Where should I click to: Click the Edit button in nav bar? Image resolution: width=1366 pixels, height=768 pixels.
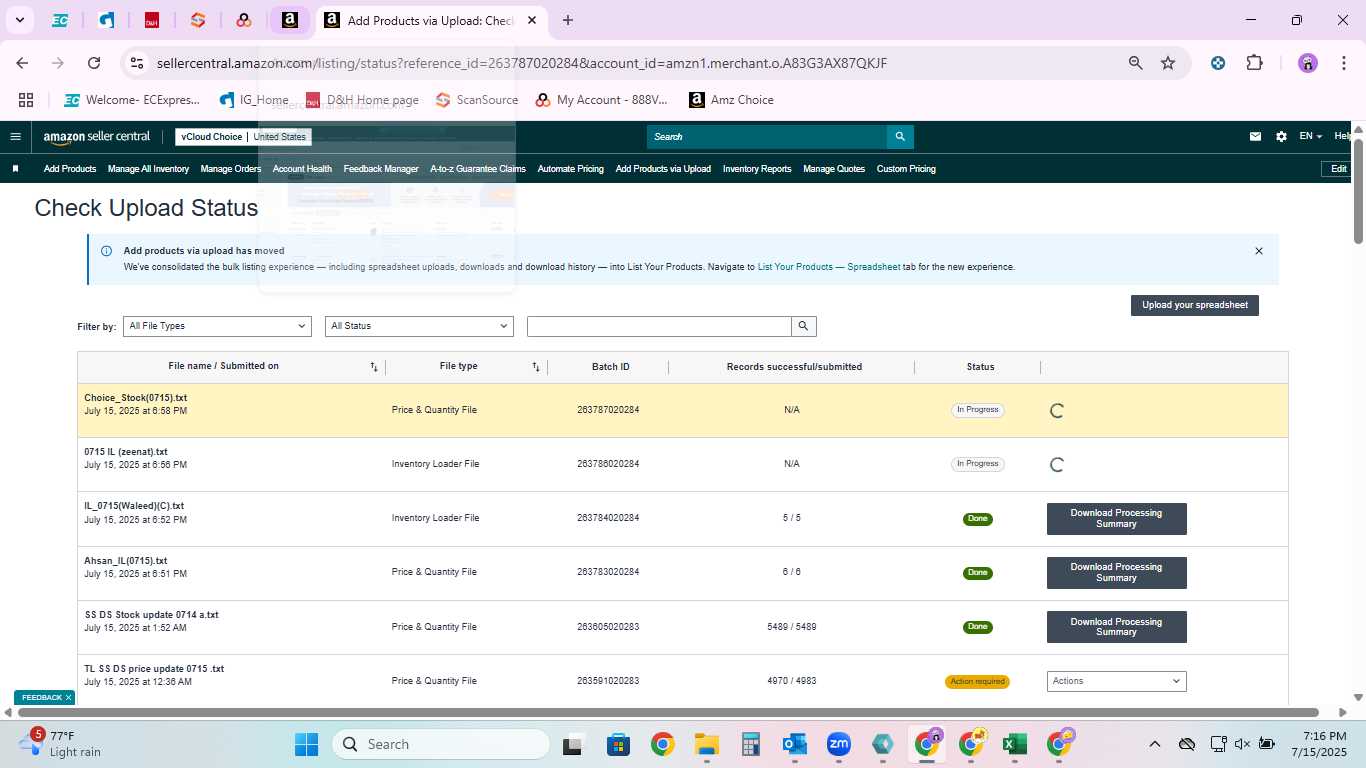(x=1339, y=169)
